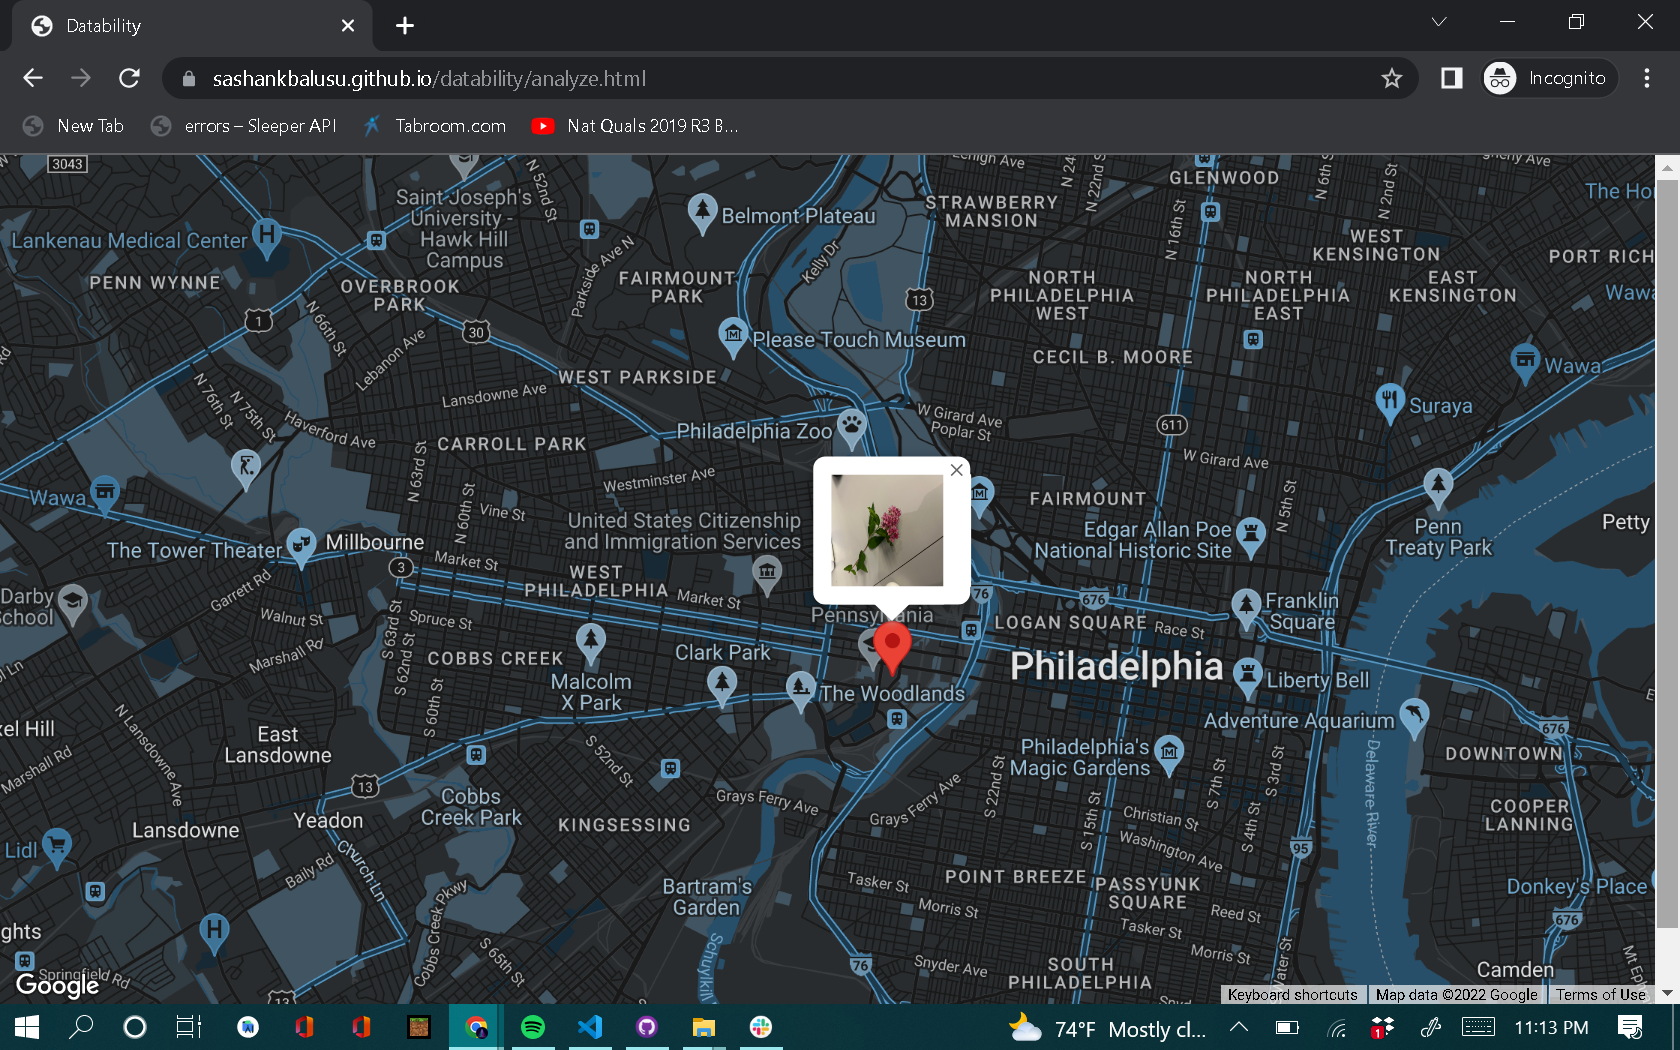The height and width of the screenshot is (1050, 1680).
Task: Click the Philadelphia Zoo paw icon
Action: coord(851,428)
